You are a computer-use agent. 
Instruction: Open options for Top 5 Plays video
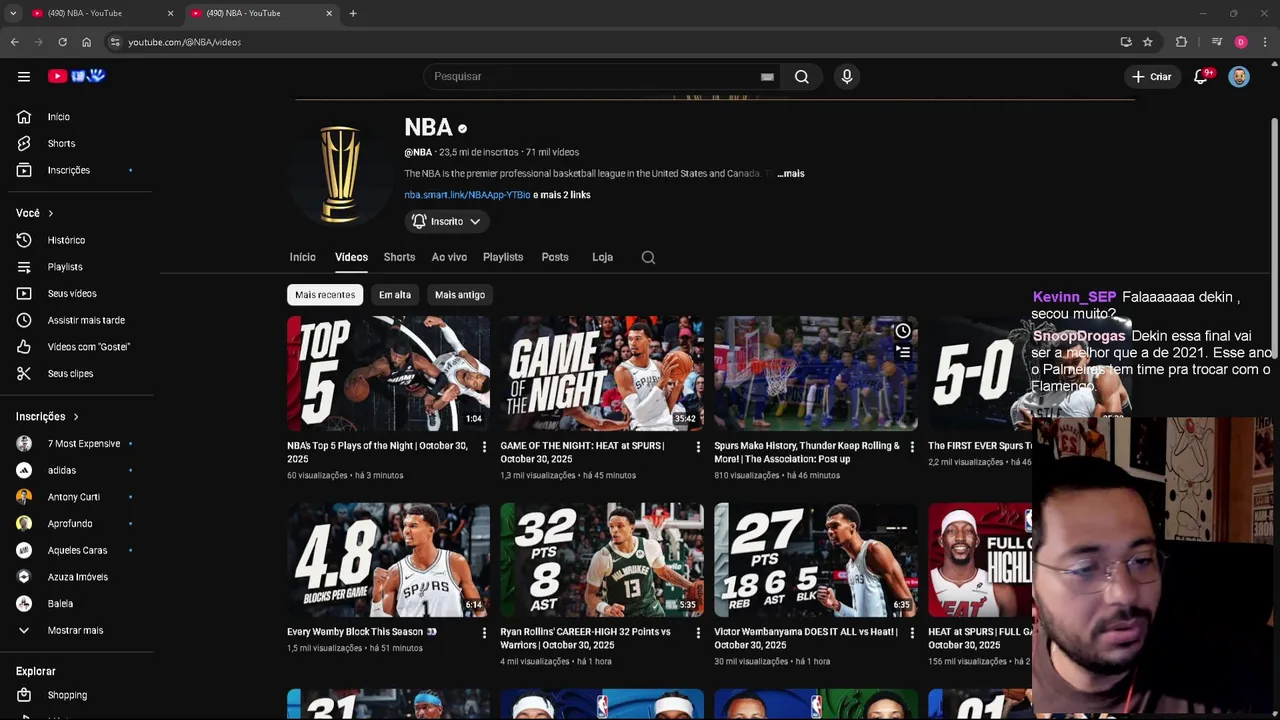point(484,446)
